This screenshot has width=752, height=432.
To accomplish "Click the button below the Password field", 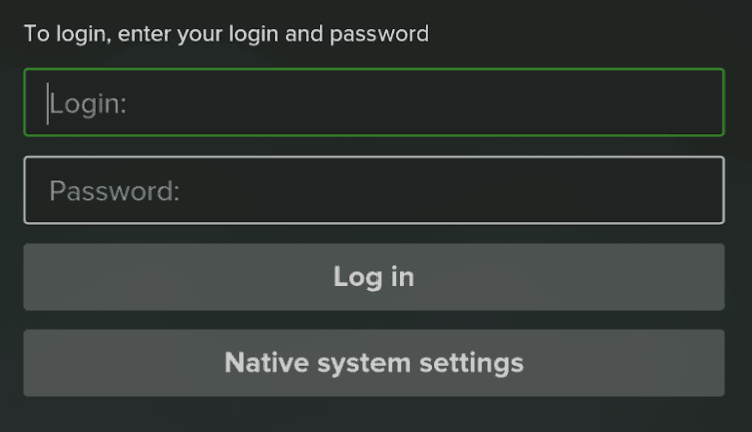I will coord(374,277).
